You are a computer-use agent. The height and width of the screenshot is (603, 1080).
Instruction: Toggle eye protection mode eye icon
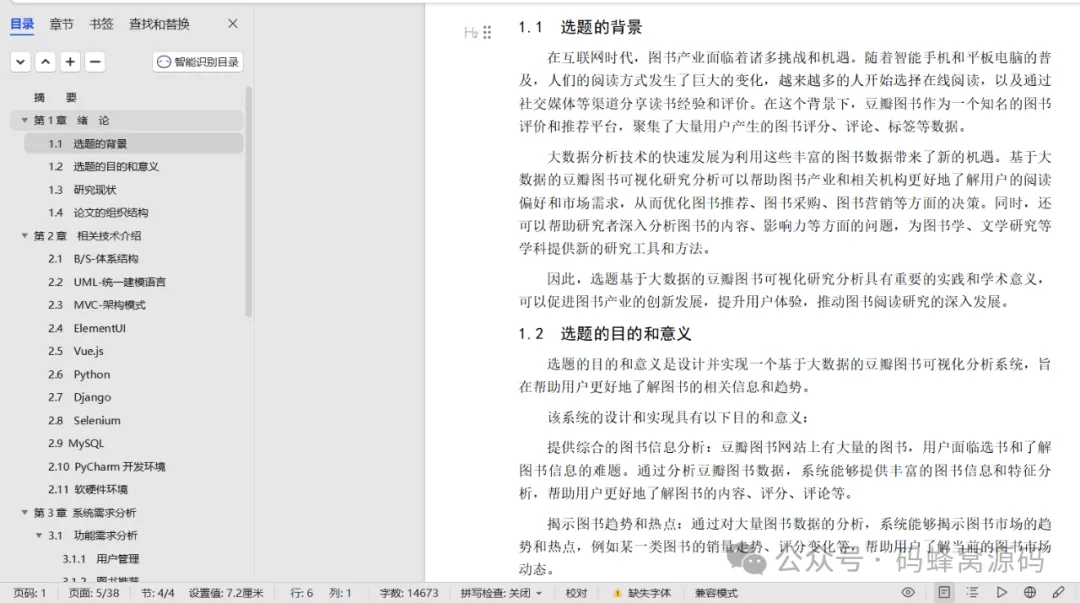[x=908, y=593]
